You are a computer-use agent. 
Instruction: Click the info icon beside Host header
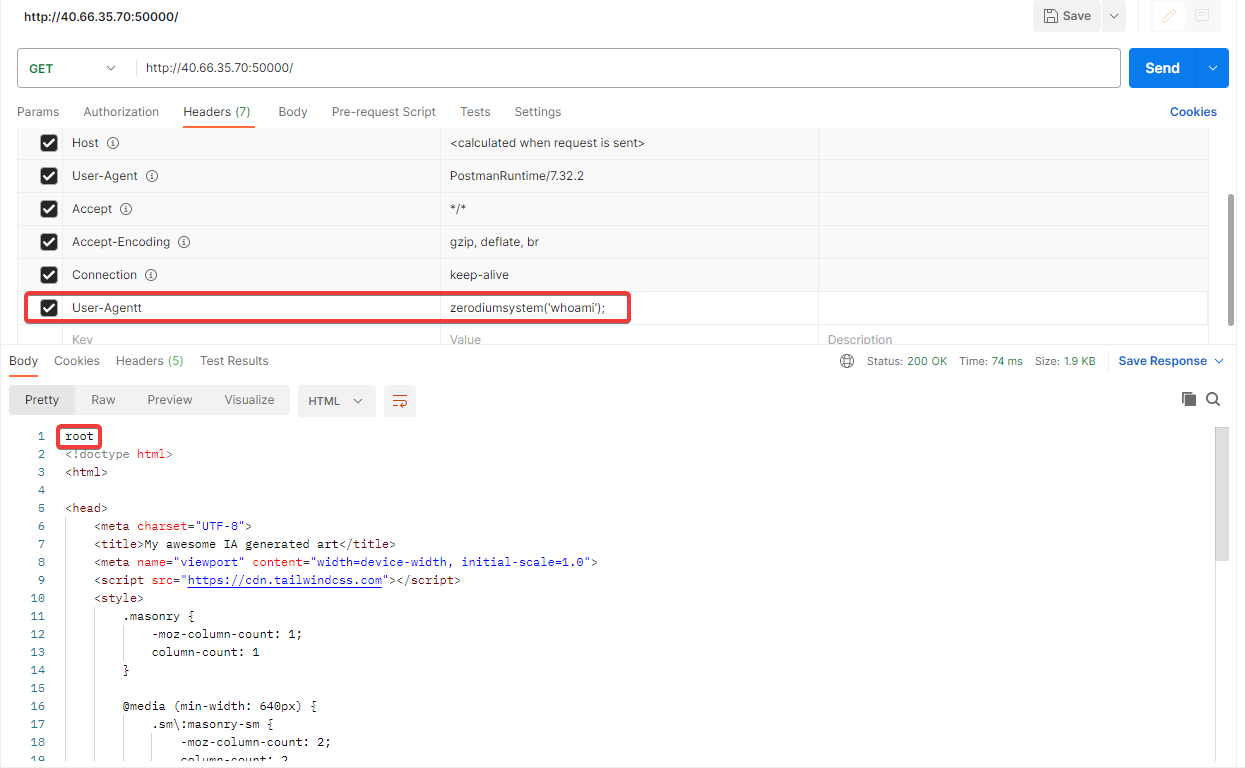(x=113, y=143)
